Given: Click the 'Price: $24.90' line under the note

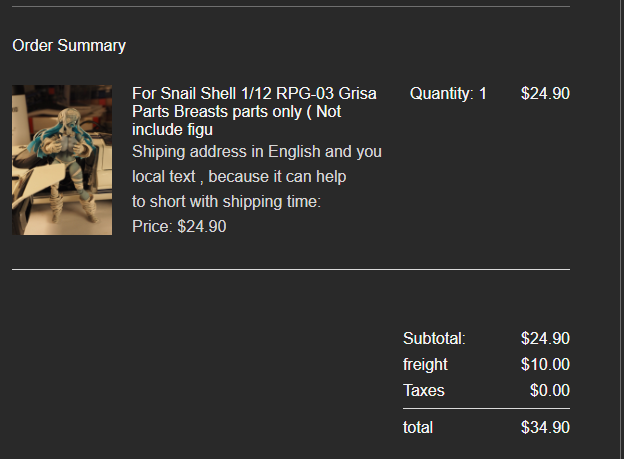Looking at the screenshot, I should (x=179, y=227).
